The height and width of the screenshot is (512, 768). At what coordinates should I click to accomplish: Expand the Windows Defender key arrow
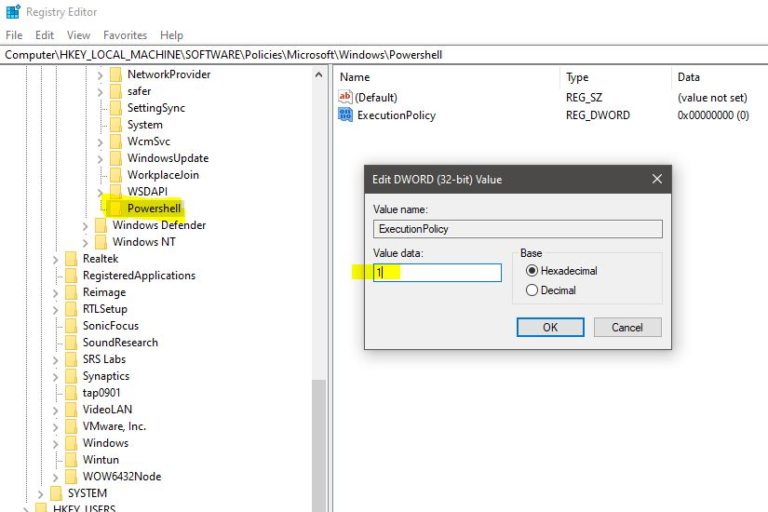(x=85, y=226)
